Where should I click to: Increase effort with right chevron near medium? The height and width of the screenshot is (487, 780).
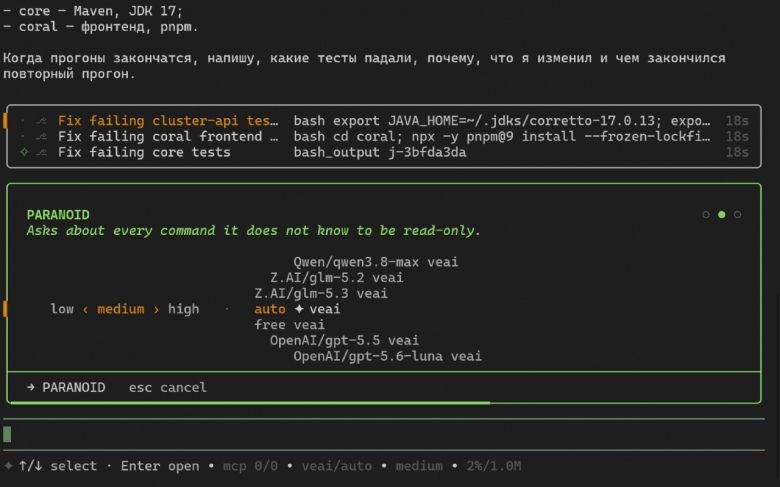pos(156,309)
